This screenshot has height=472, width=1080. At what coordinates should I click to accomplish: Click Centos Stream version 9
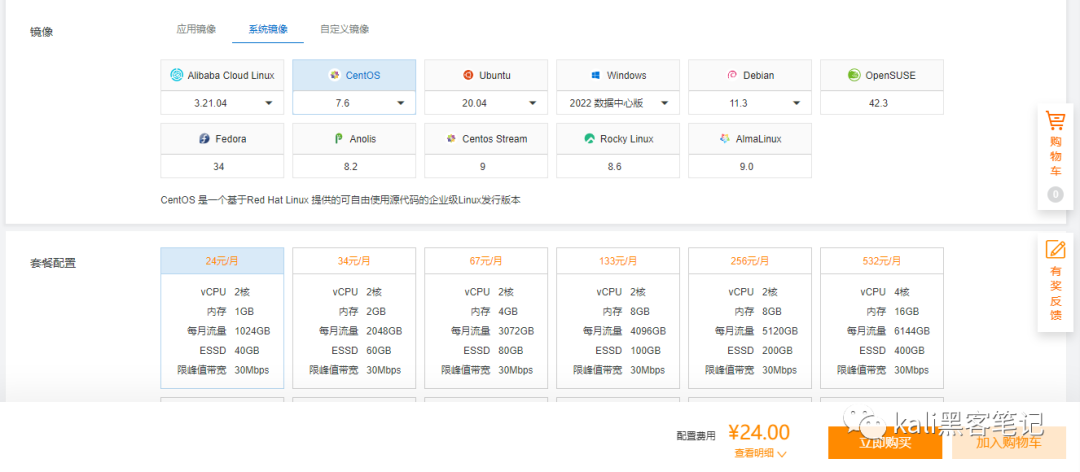point(486,166)
